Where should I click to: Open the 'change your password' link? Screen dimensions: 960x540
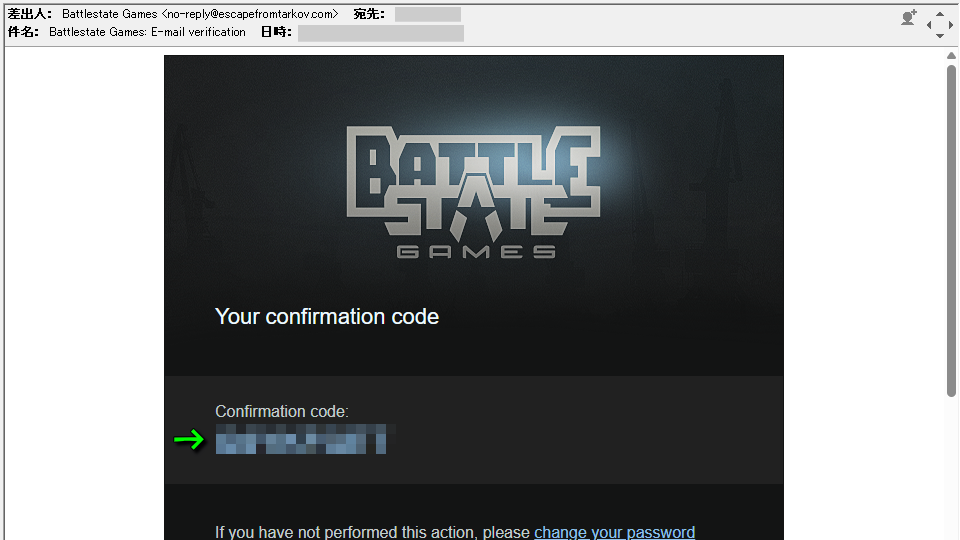614,532
